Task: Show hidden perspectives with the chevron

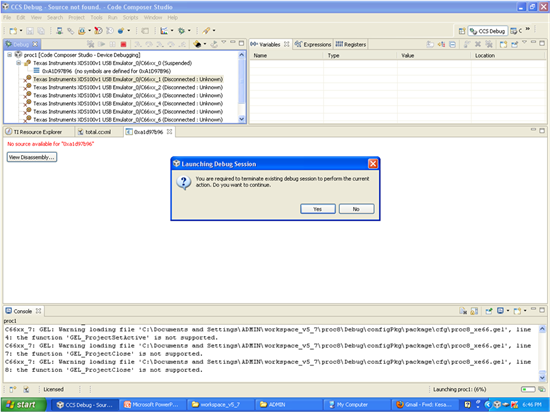Action: coord(528,29)
